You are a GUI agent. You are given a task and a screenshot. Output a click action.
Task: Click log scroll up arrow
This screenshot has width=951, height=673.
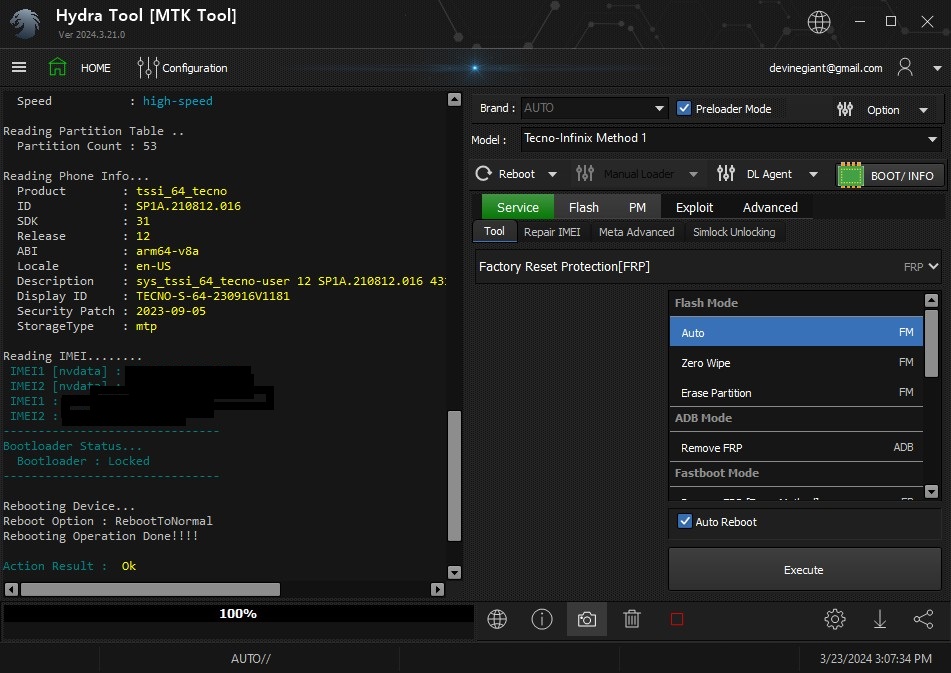454,99
